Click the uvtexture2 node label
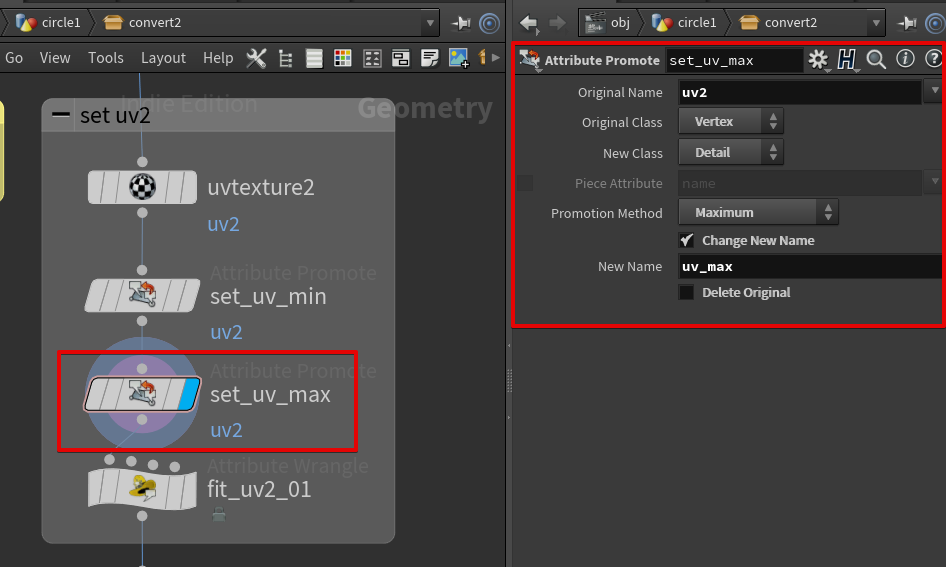 [x=261, y=187]
